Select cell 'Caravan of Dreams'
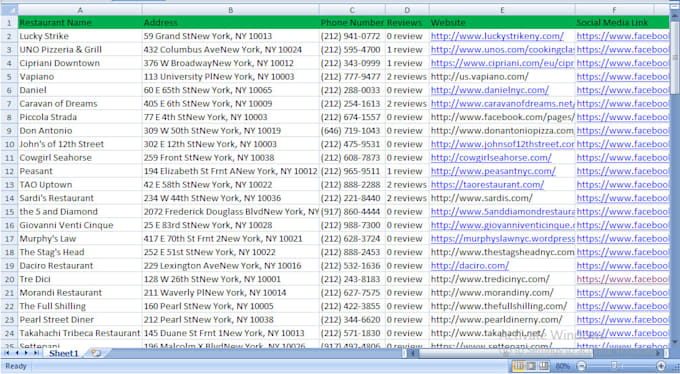This screenshot has width=680, height=374. click(80, 104)
